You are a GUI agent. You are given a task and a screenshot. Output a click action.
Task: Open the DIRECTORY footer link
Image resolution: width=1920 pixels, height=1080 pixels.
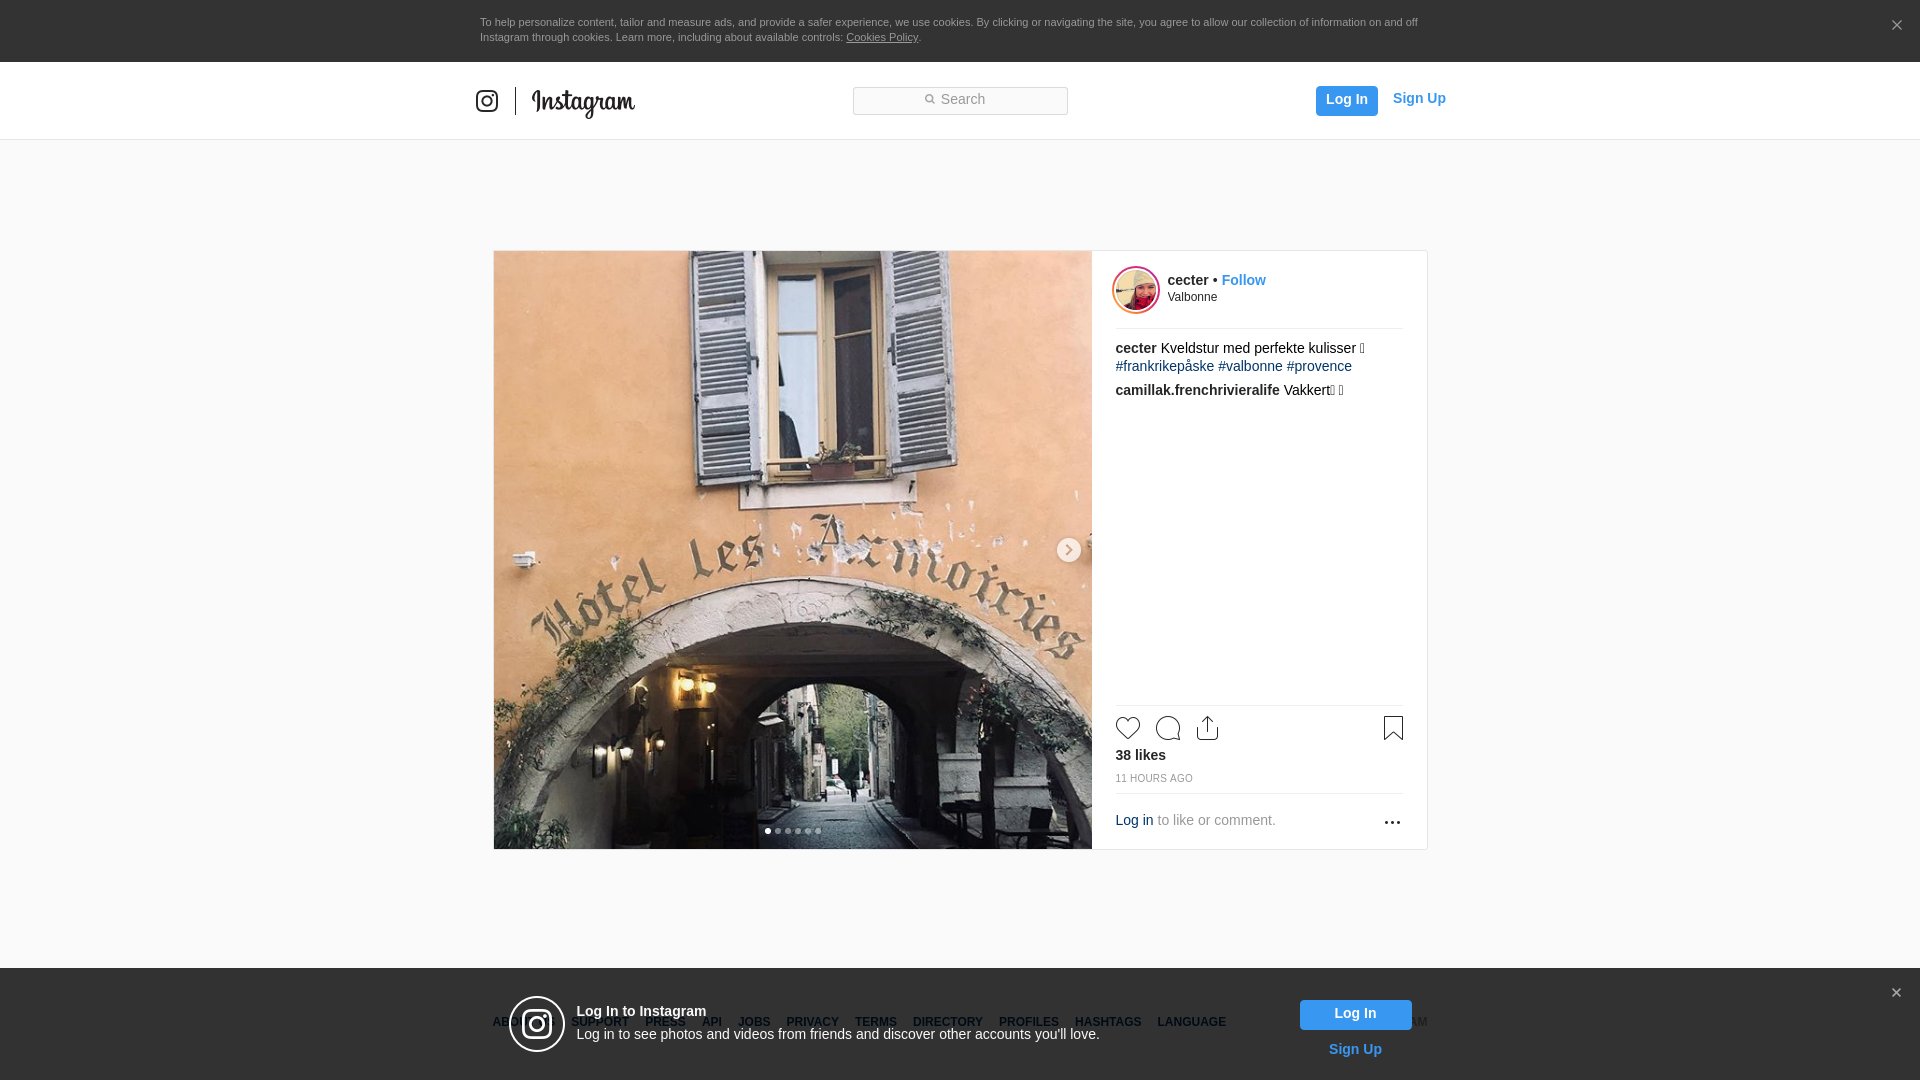coord(948,1022)
